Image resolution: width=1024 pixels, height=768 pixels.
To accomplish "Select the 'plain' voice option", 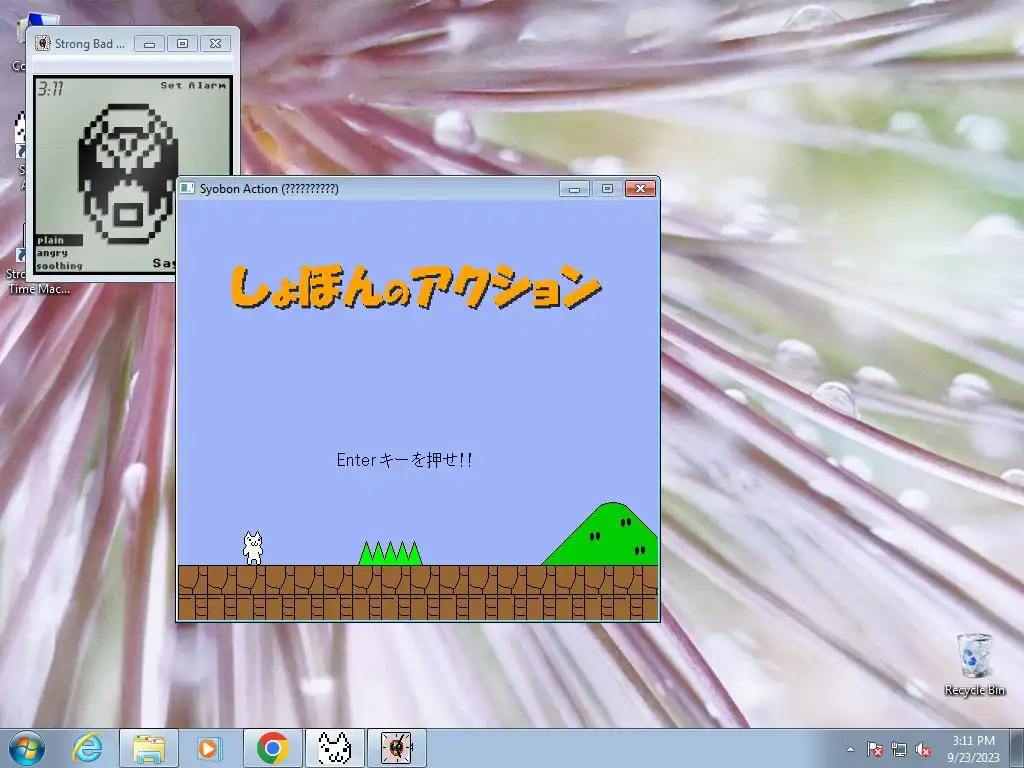I will tap(58, 240).
